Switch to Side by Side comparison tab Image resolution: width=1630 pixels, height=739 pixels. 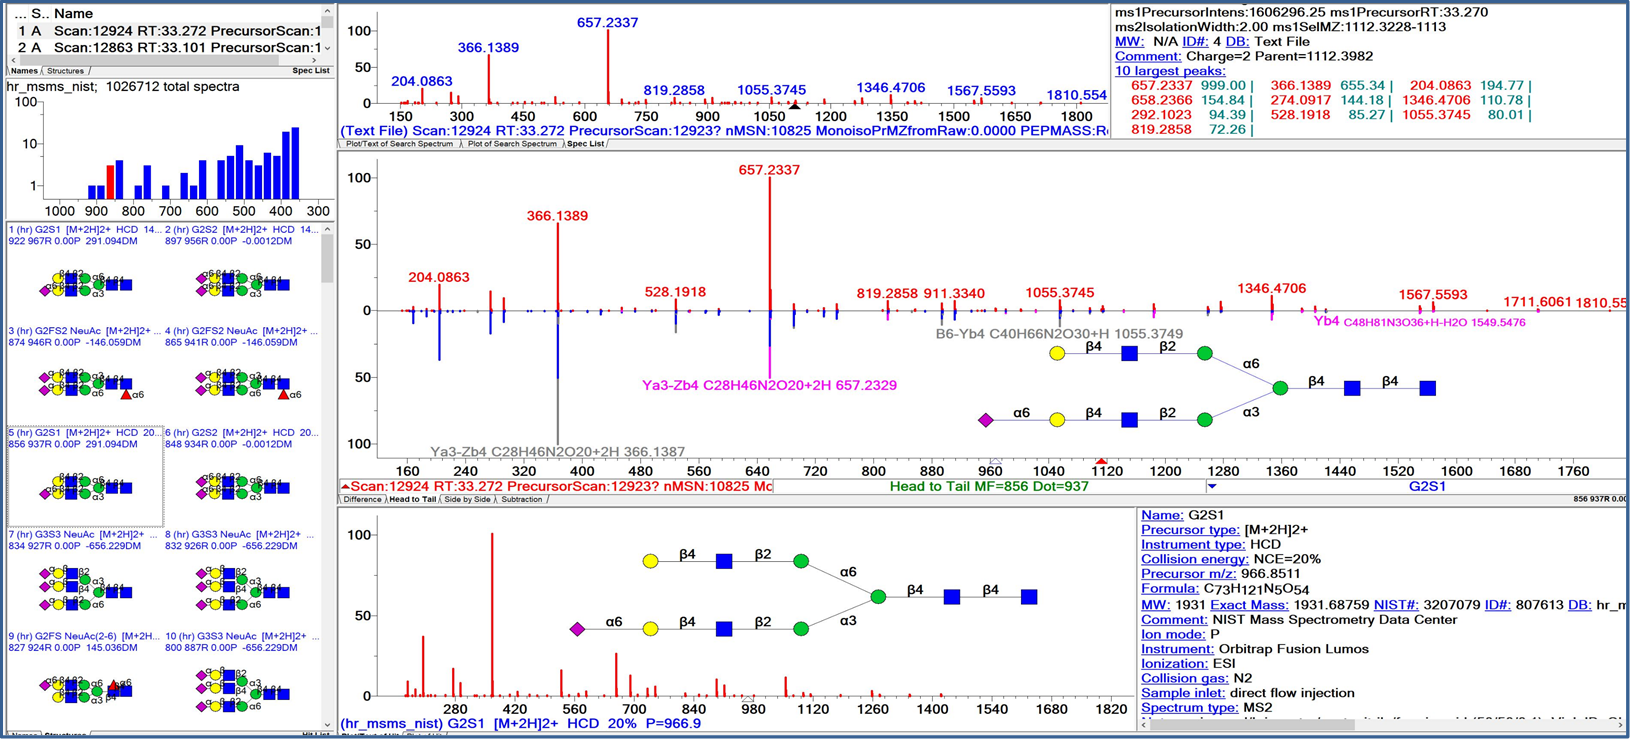[467, 499]
